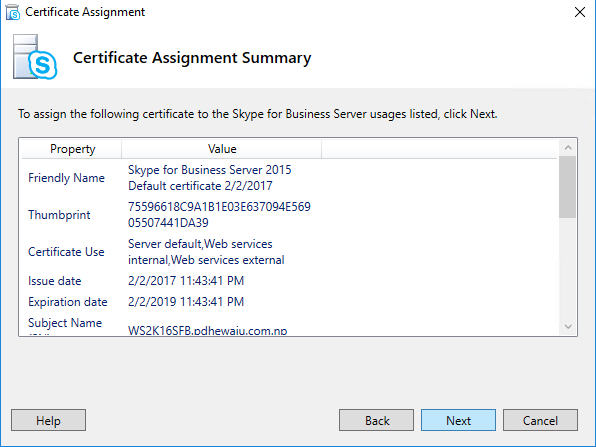
Task: Click the thumbprint value starting with 75596618C9A1
Action: pyautogui.click(x=219, y=215)
